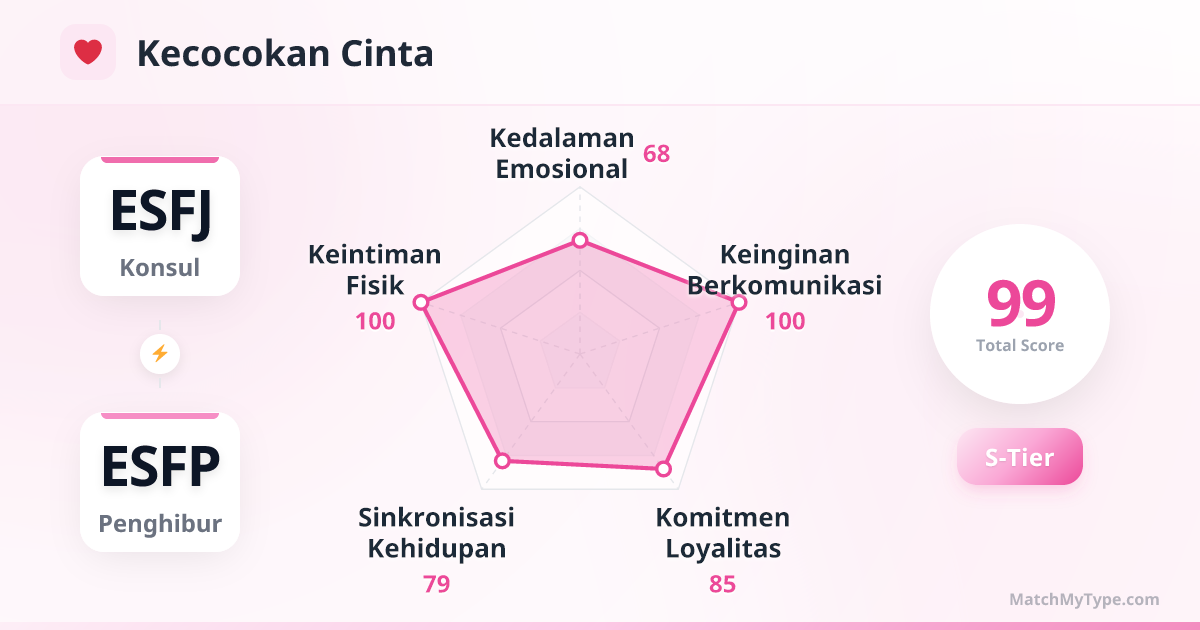Select the ESFJ Konsul card
The width and height of the screenshot is (1200, 630).
point(160,226)
